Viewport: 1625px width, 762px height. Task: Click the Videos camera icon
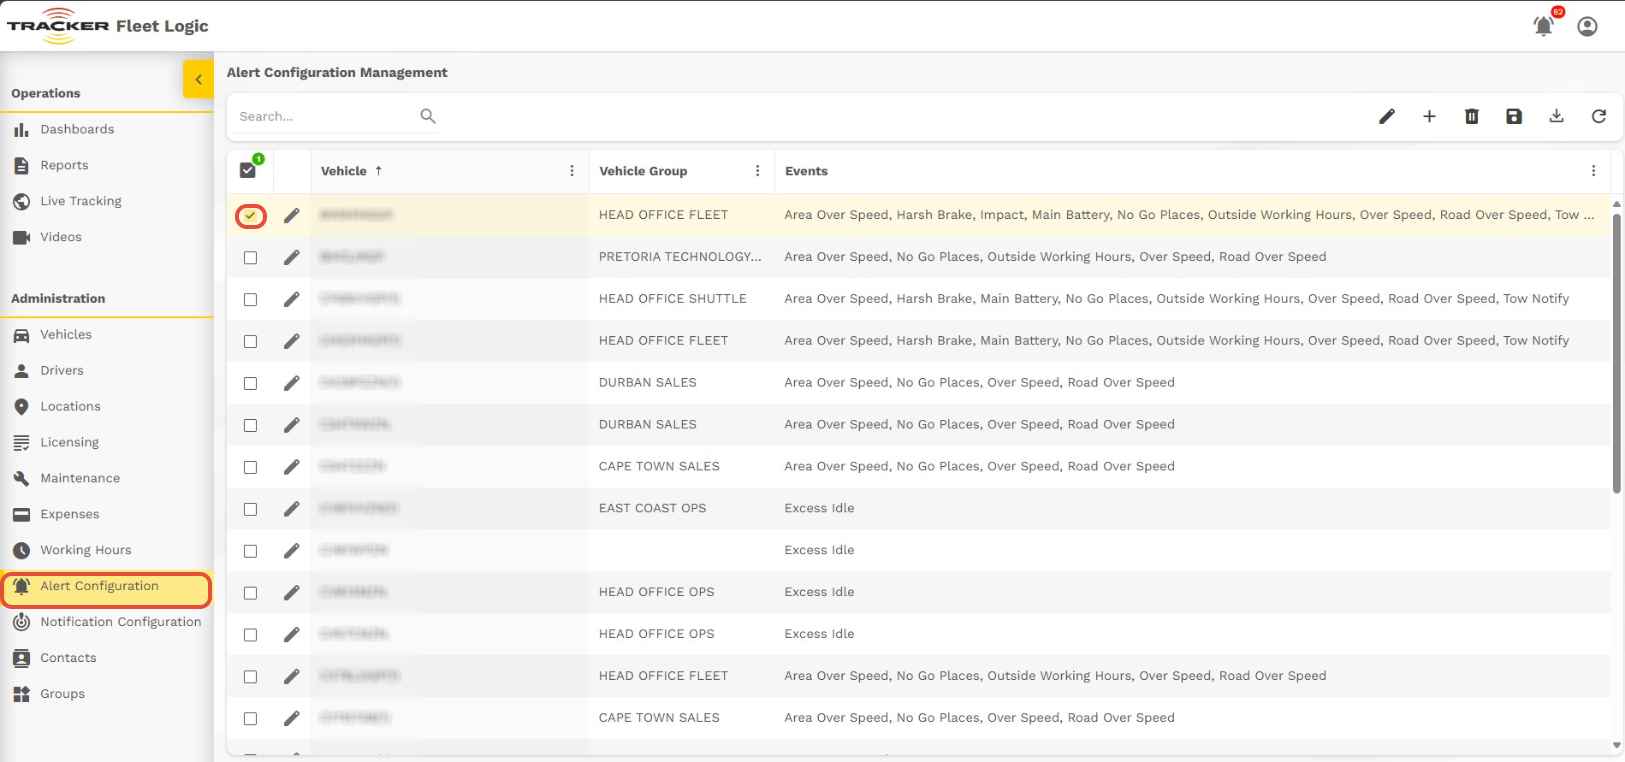[x=21, y=238]
